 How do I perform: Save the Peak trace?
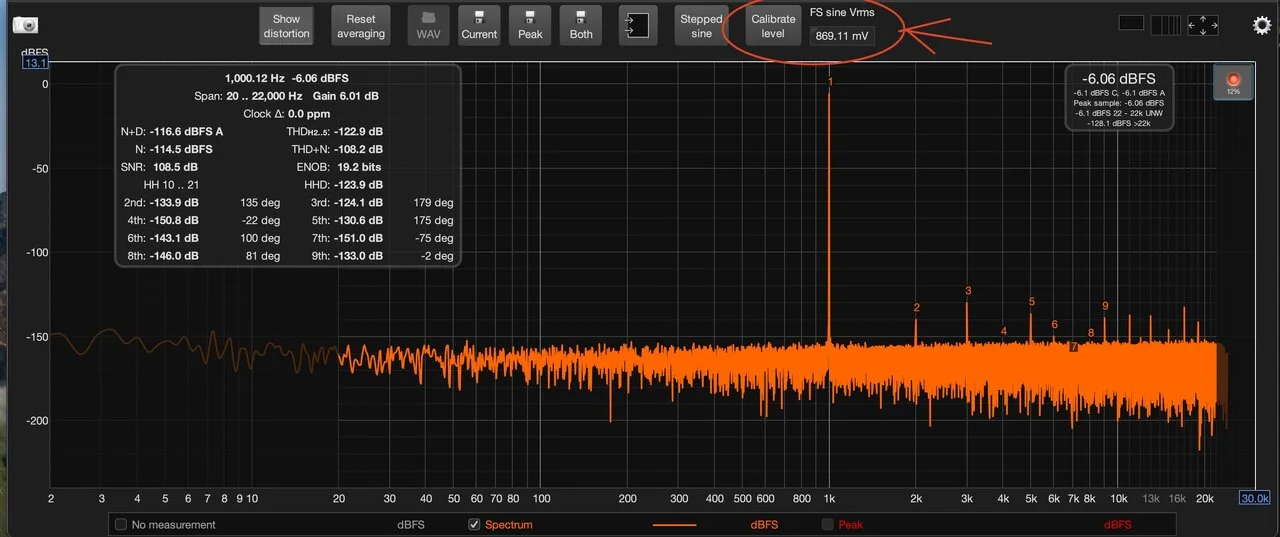click(x=530, y=25)
